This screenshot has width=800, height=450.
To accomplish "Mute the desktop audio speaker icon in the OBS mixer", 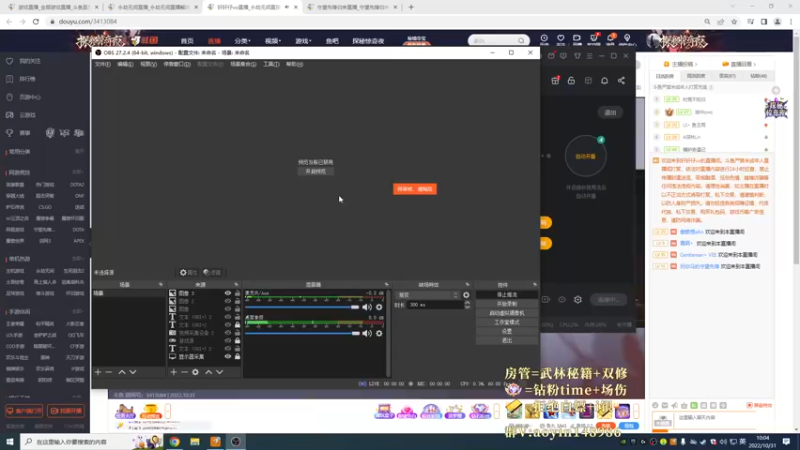I will (367, 333).
